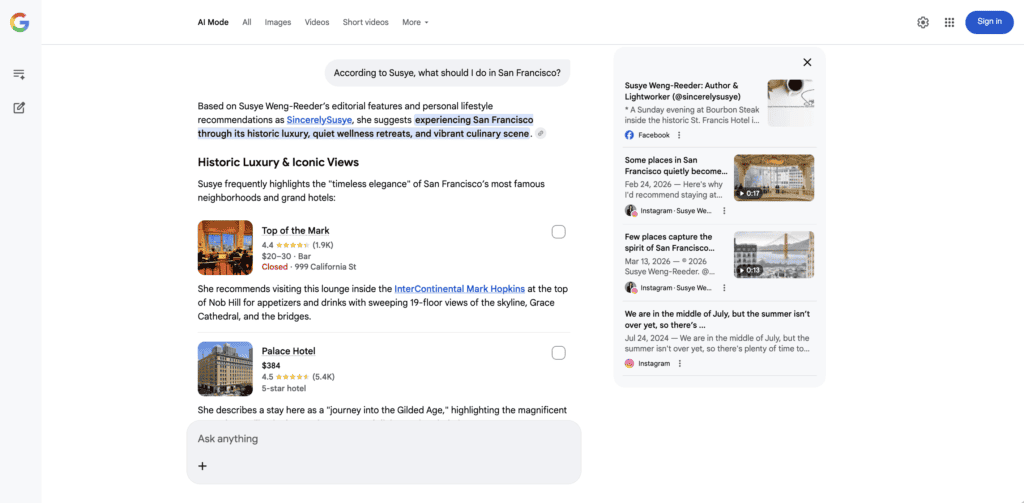This screenshot has height=503, width=1024.
Task: Click the Sign in button
Action: click(x=989, y=22)
